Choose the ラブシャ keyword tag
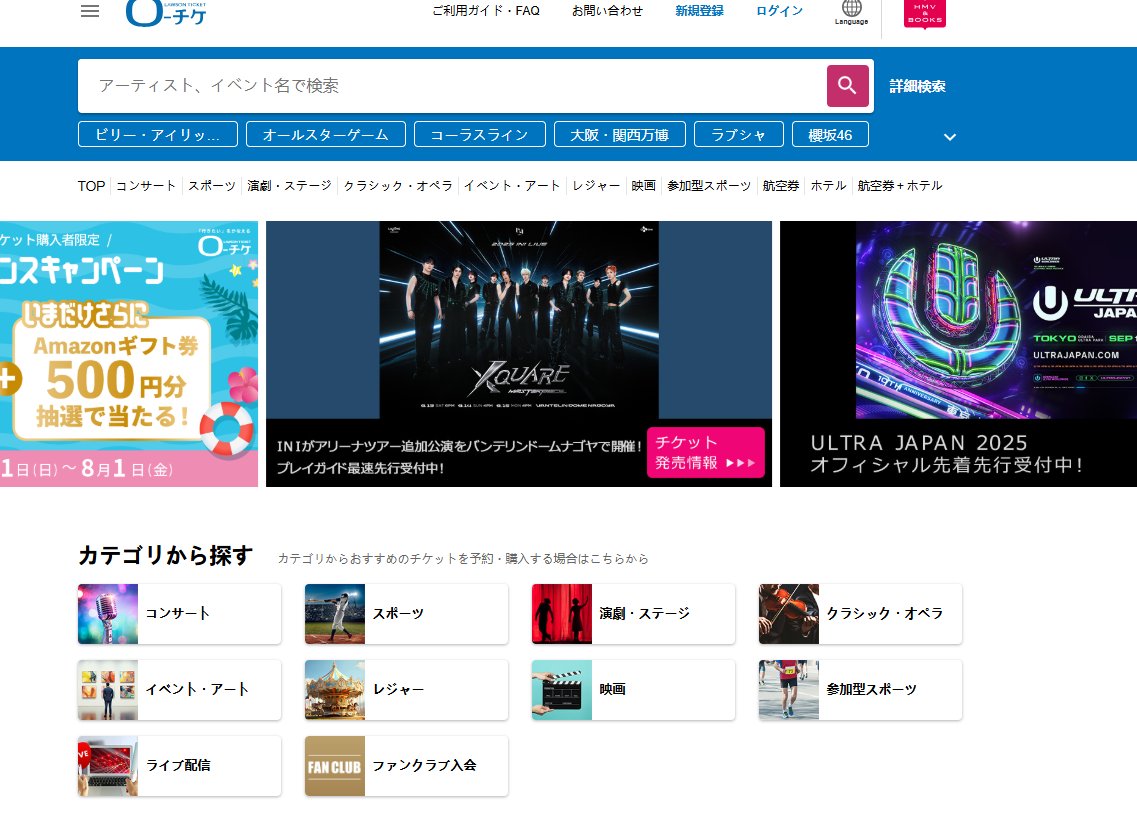1137x820 pixels. [739, 135]
